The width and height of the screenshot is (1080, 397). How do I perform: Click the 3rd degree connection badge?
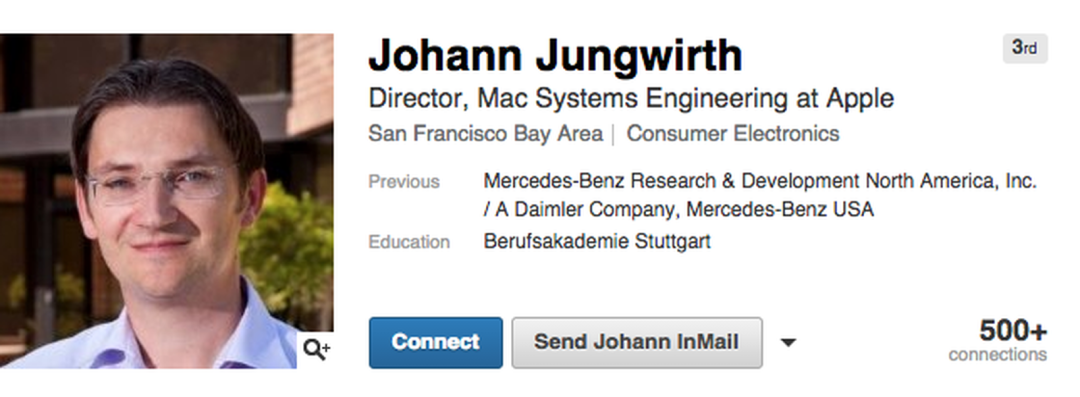(x=1025, y=48)
